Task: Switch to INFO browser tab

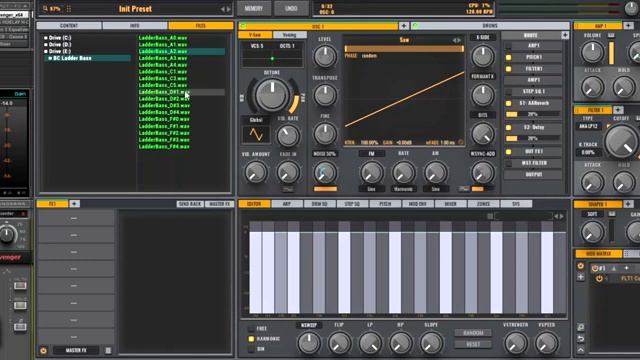Action: (135, 26)
